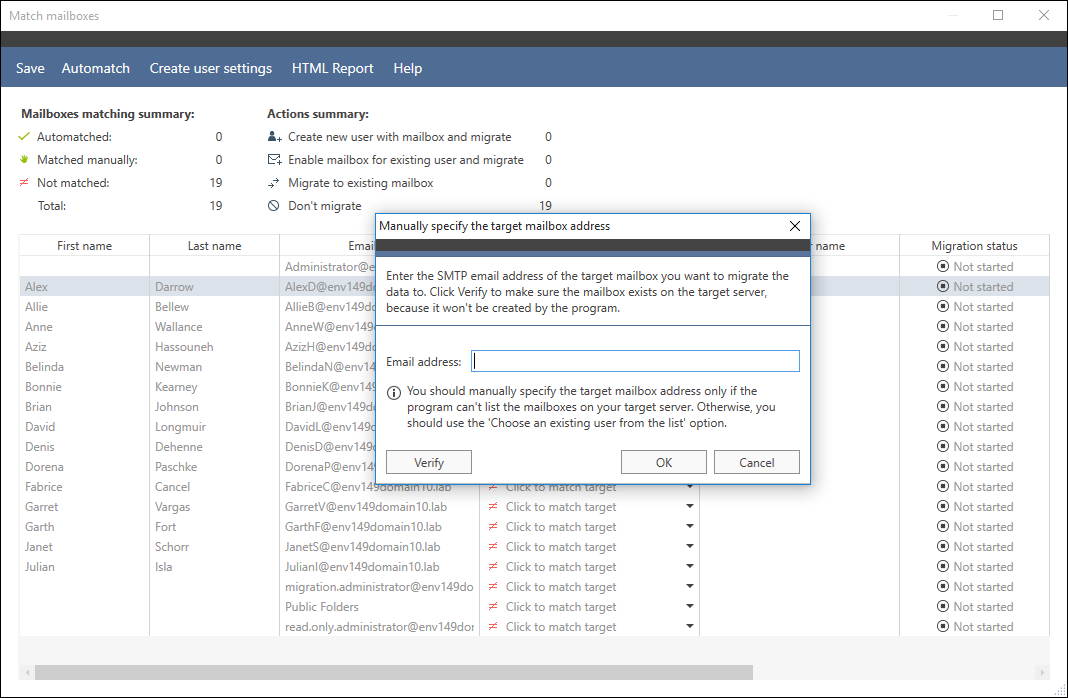Click not-matched icon in GarretV row
Viewport: 1068px width, 698px height.
point(492,507)
